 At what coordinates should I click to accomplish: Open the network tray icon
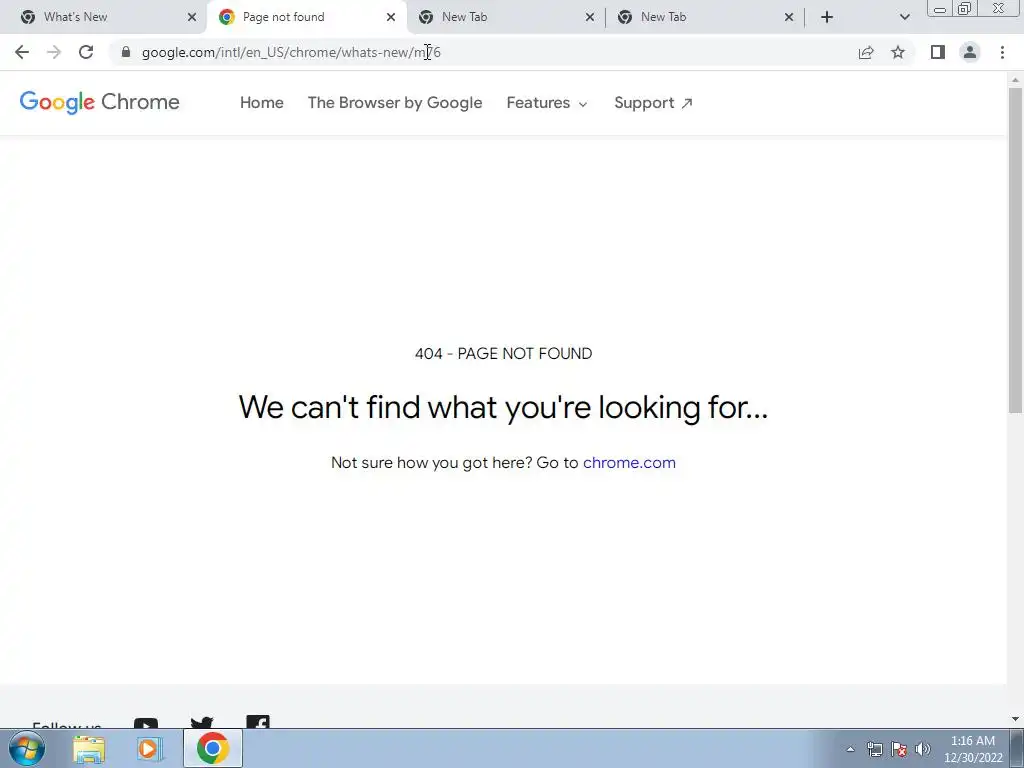pos(874,749)
